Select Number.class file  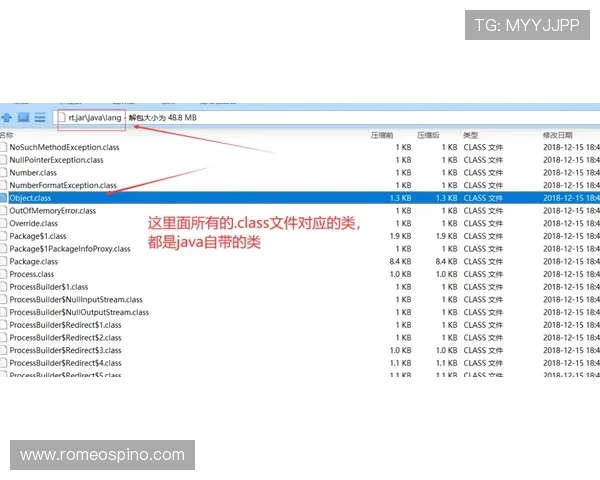(x=33, y=173)
